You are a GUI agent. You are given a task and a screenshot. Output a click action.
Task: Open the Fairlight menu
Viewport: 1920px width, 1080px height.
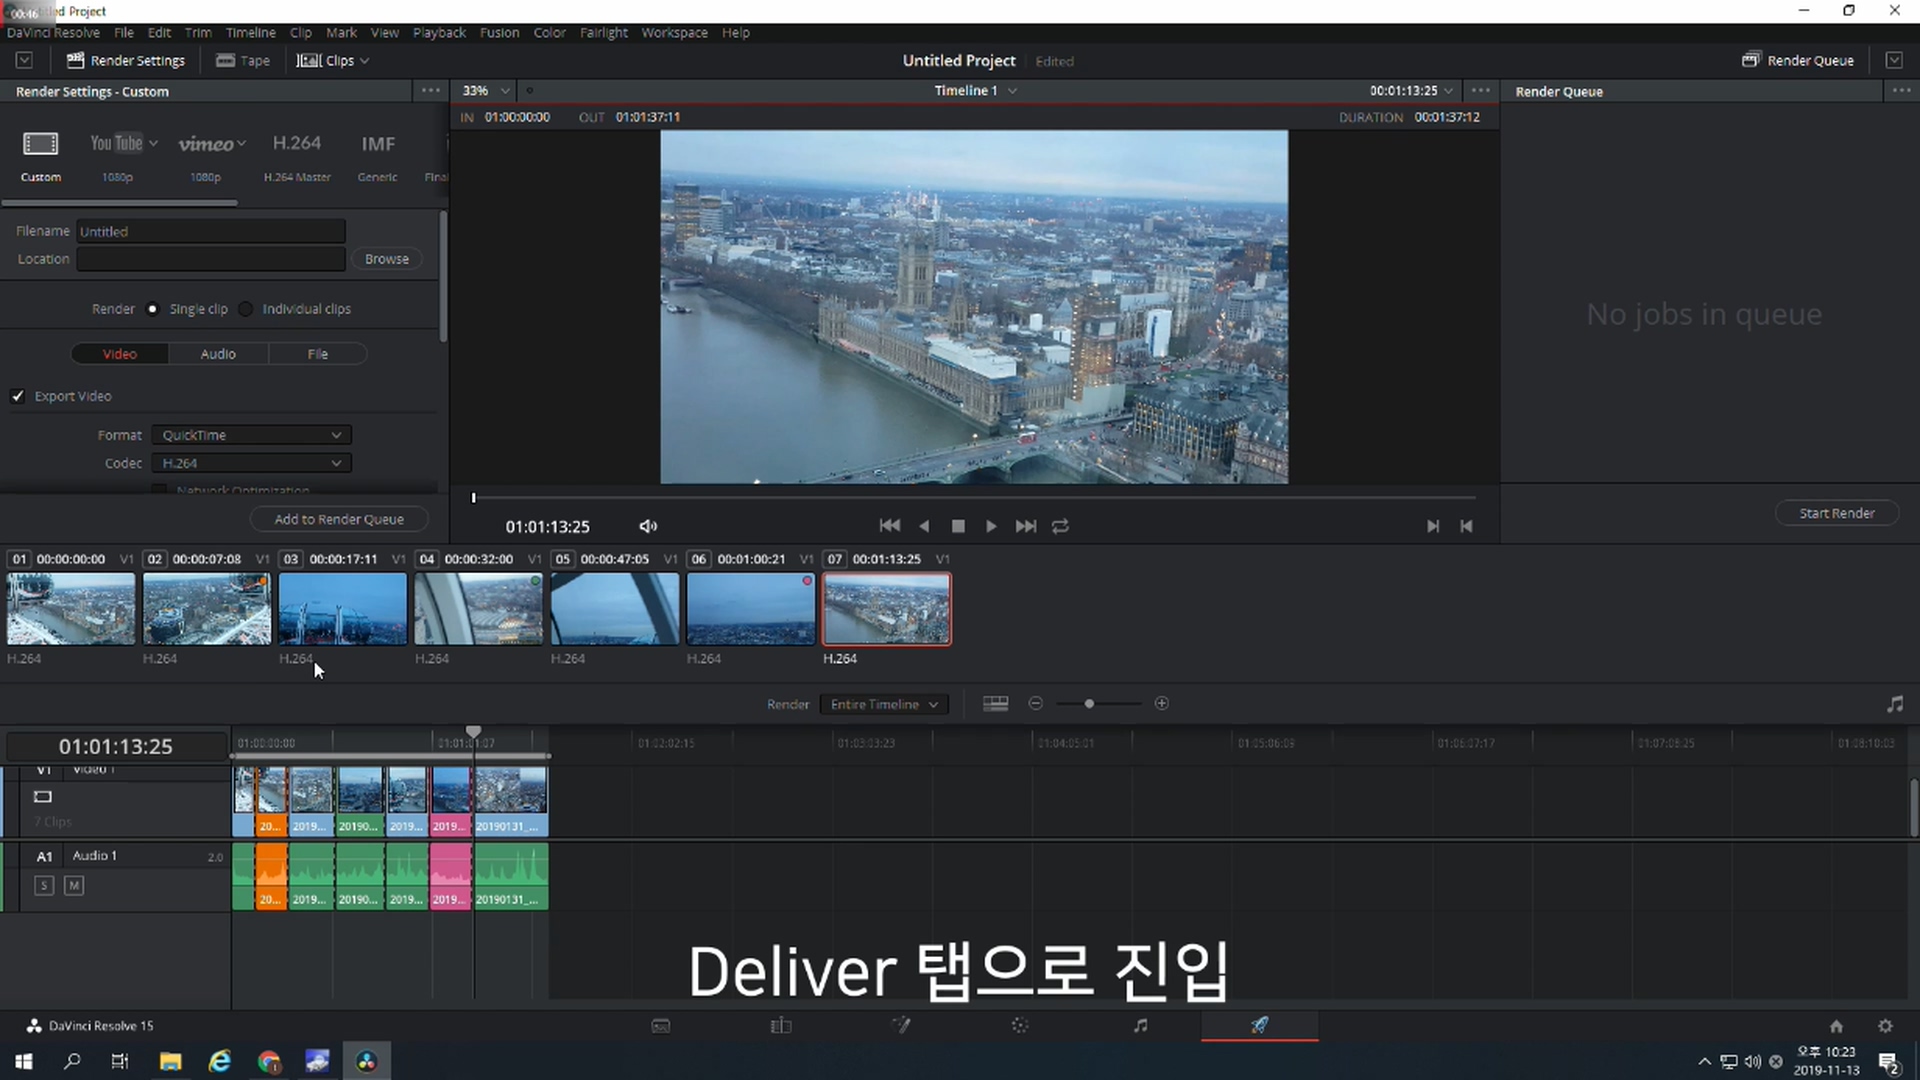pos(603,32)
